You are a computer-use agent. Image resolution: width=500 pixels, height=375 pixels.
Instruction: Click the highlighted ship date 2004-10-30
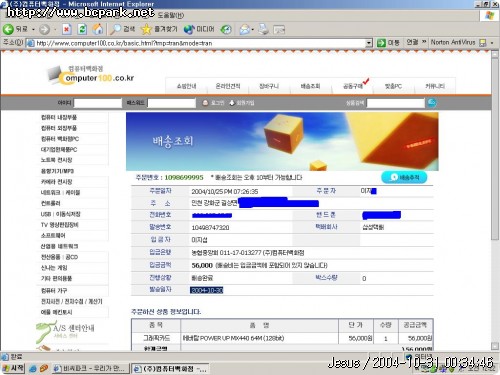(x=207, y=290)
